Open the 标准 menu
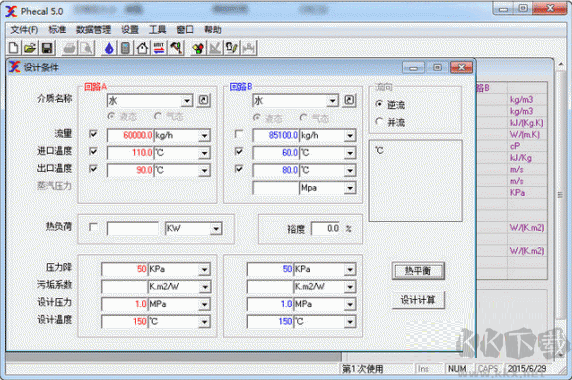The height and width of the screenshot is (380, 572). click(57, 30)
